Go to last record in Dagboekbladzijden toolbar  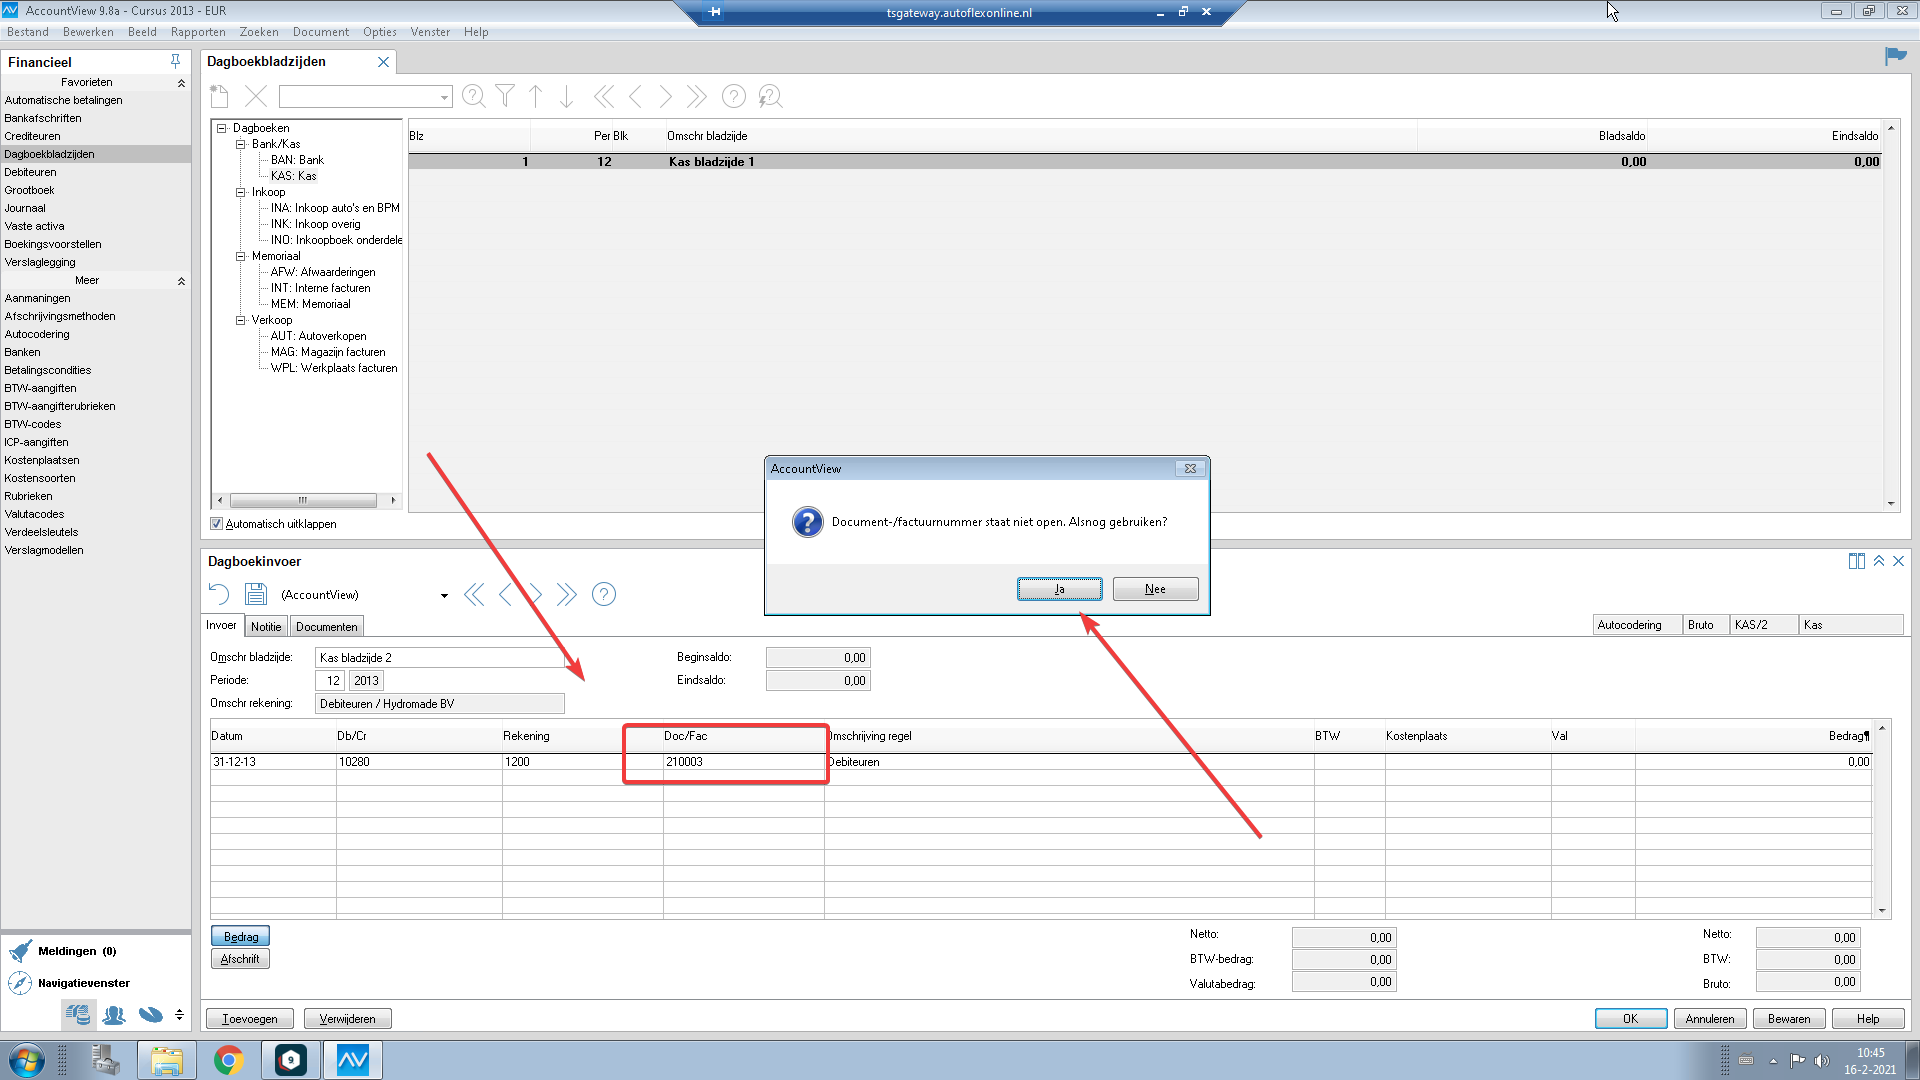point(697,96)
